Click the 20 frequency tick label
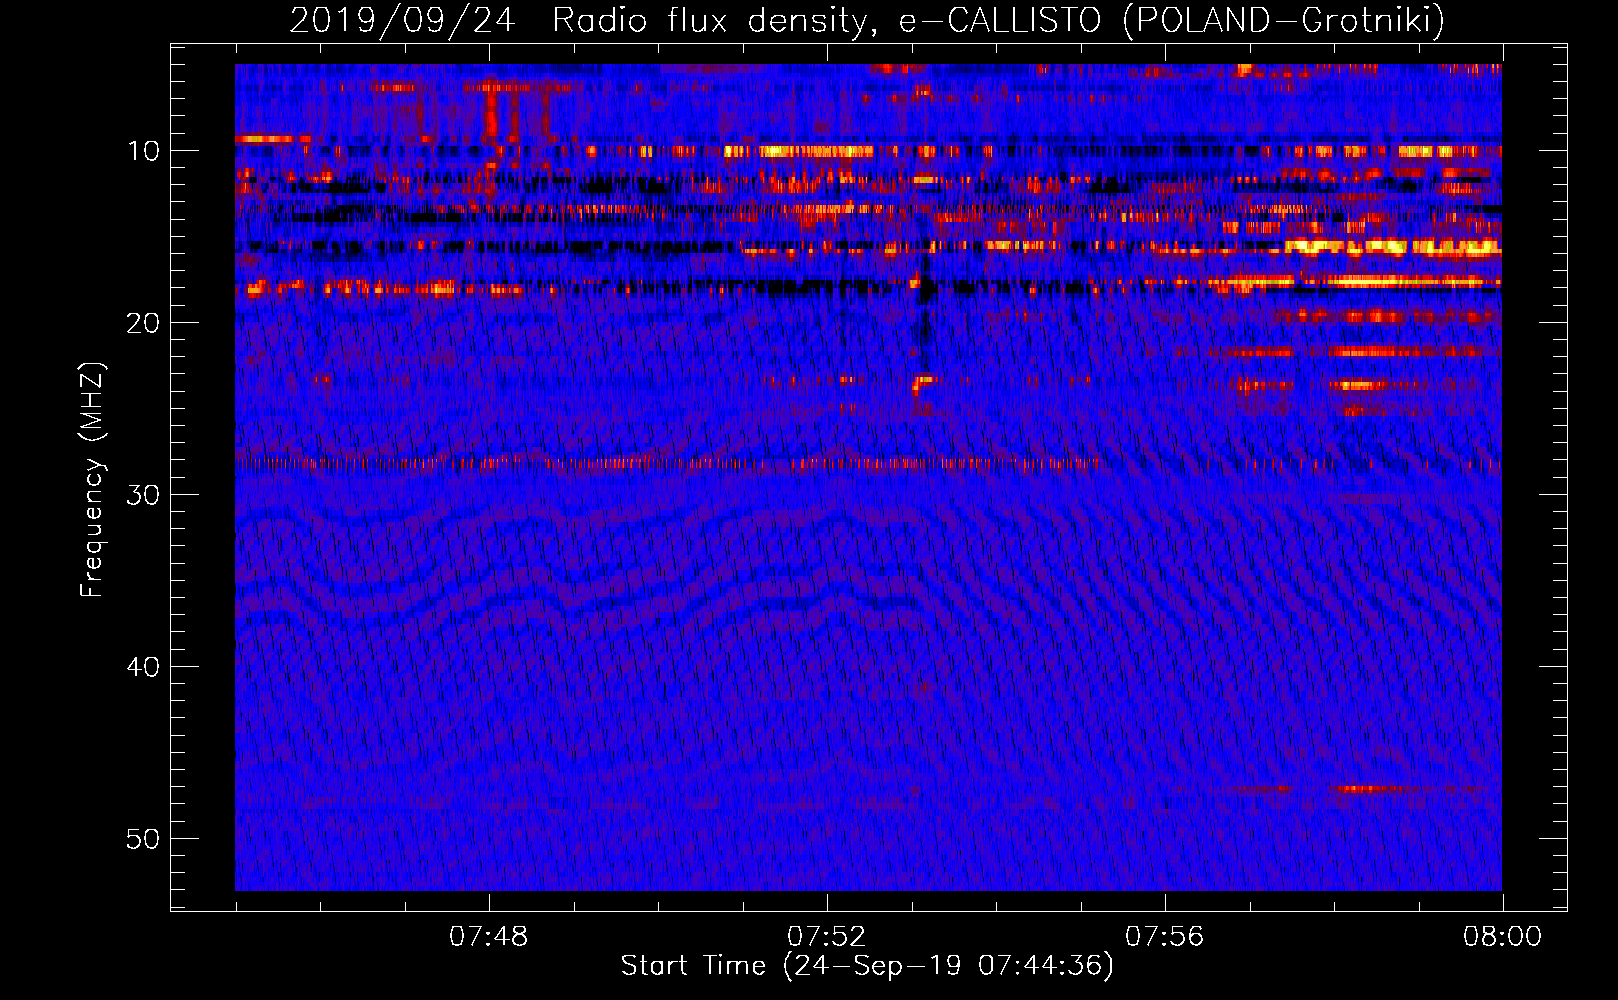Viewport: 1618px width, 1000px height. point(144,323)
